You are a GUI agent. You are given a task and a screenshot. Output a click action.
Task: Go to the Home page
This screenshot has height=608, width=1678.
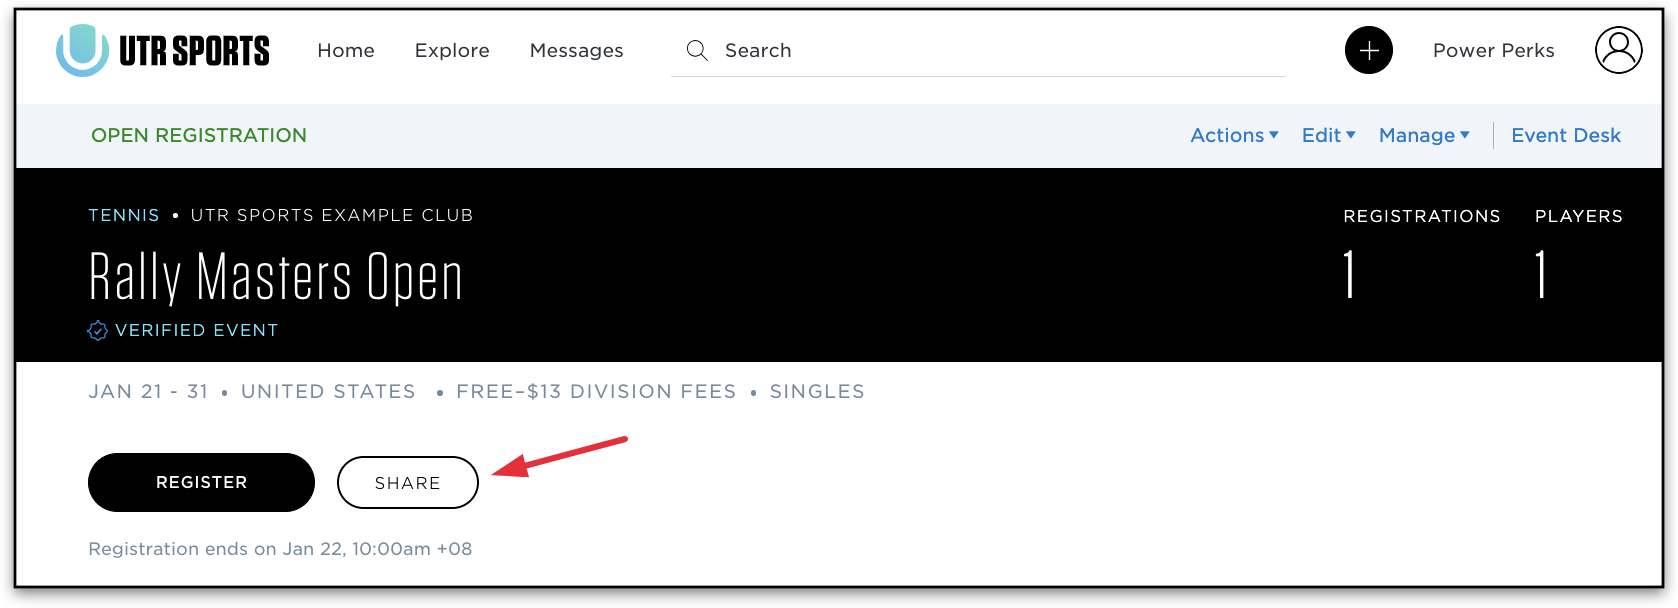pos(346,50)
